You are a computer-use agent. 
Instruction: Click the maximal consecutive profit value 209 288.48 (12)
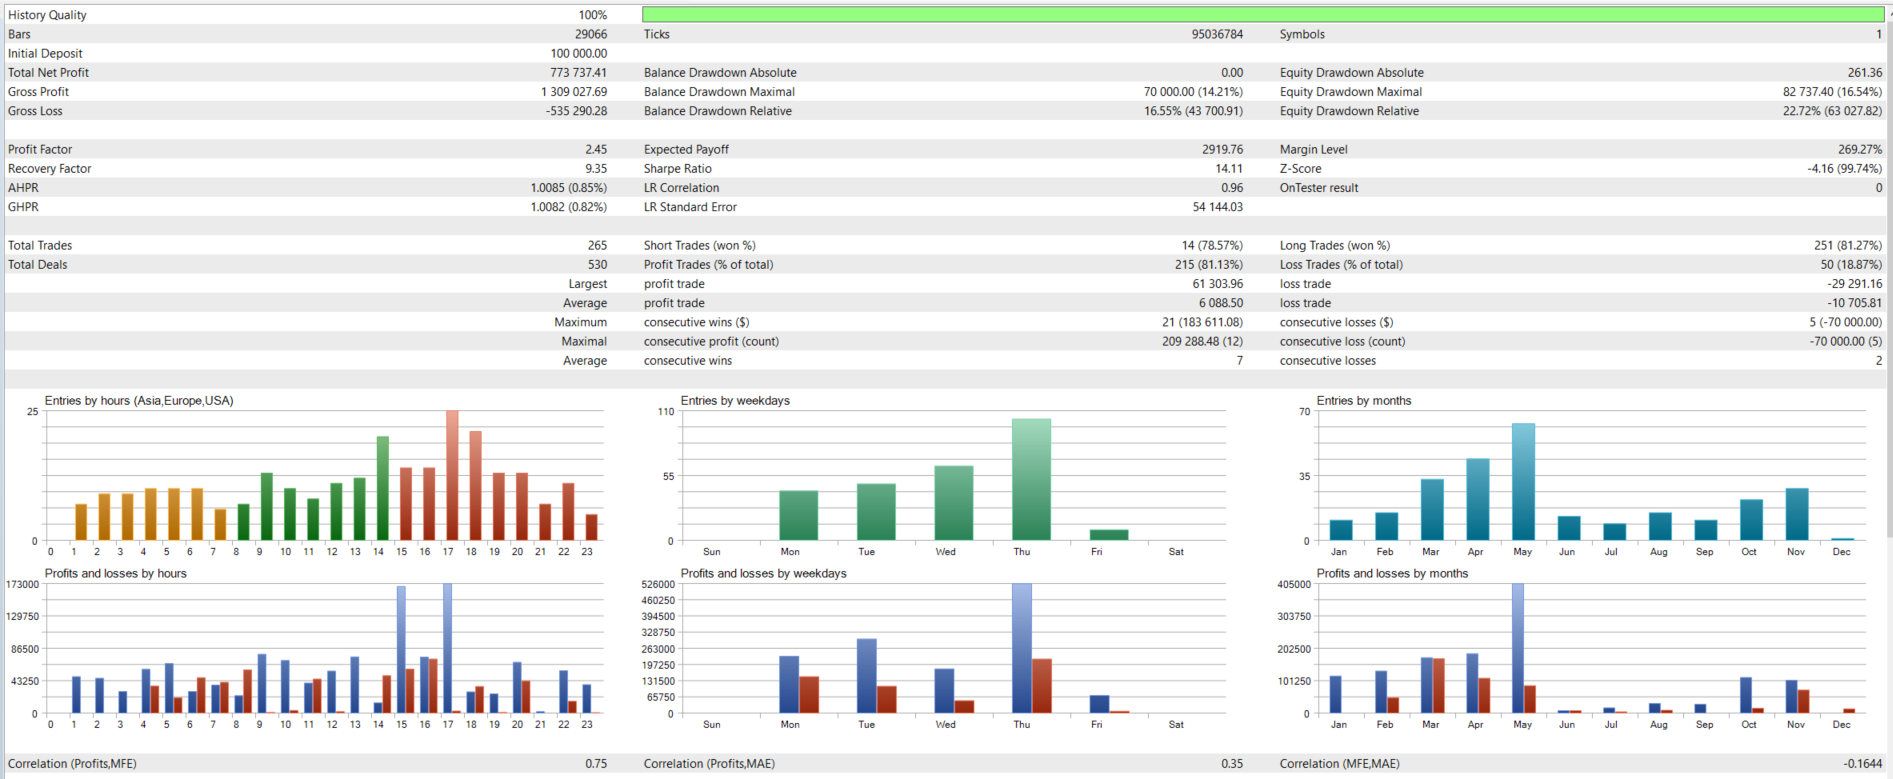[1201, 341]
